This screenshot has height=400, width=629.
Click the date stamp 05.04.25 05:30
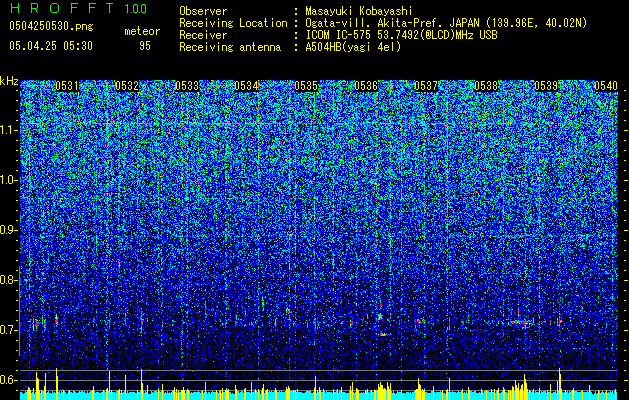click(51, 46)
